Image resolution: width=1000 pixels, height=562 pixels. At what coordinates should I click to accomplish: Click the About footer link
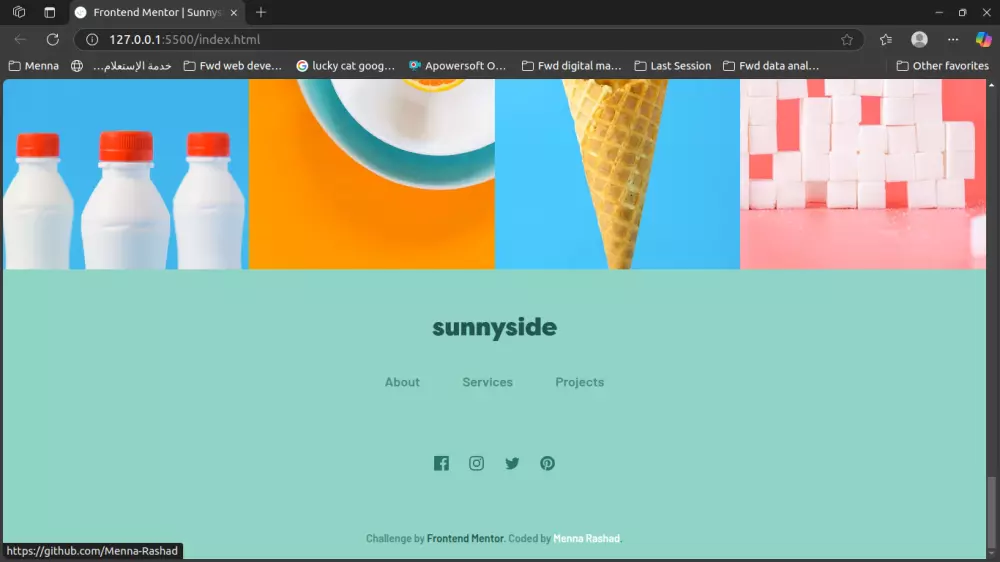402,382
